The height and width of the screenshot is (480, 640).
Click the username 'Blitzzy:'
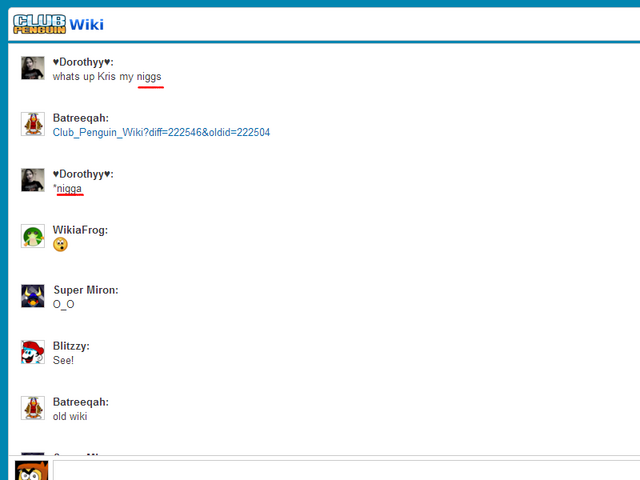71,346
